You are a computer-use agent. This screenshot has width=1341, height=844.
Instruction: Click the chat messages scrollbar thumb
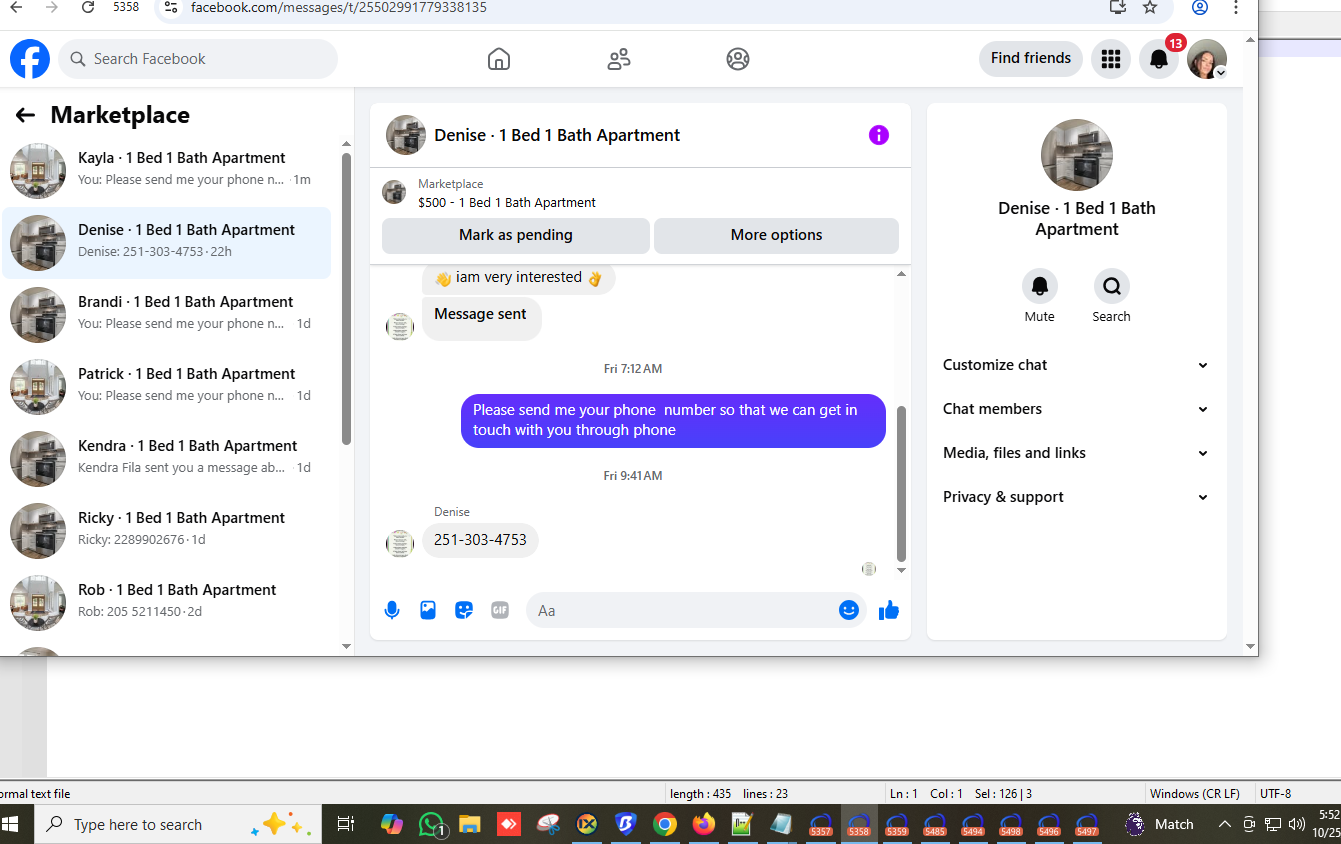pyautogui.click(x=901, y=484)
